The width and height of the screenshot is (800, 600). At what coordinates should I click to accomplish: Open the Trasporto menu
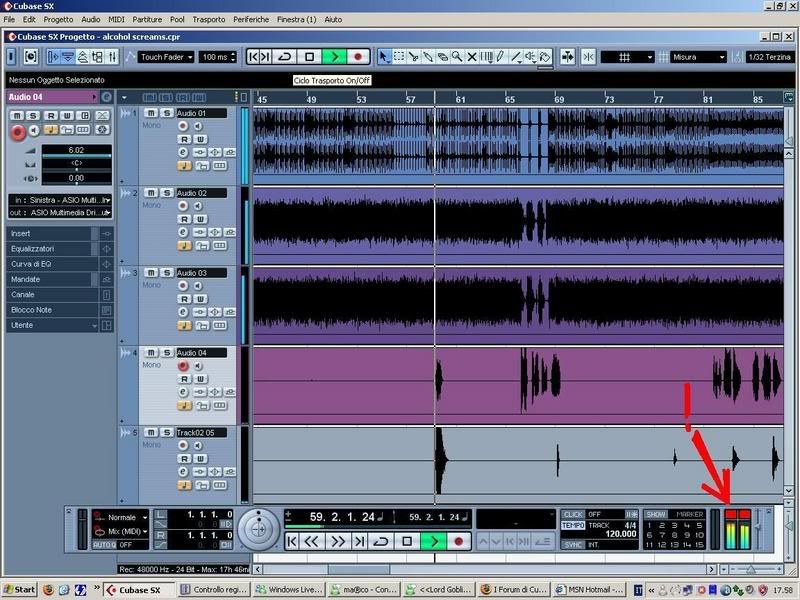click(209, 19)
